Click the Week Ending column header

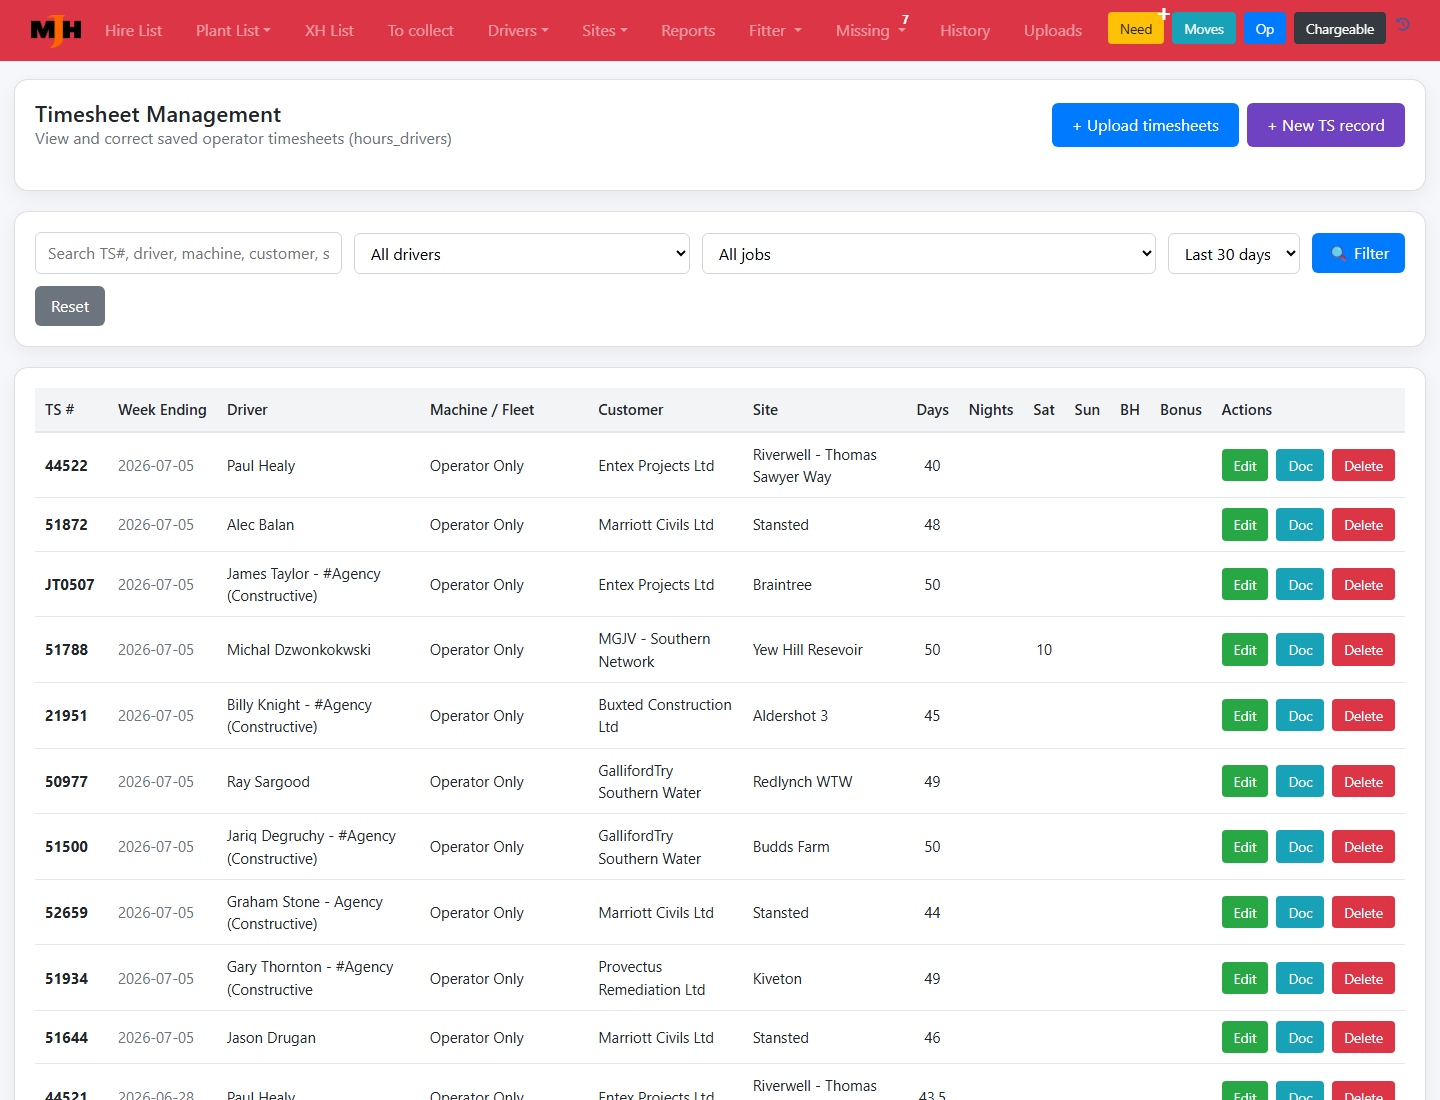[x=162, y=410]
